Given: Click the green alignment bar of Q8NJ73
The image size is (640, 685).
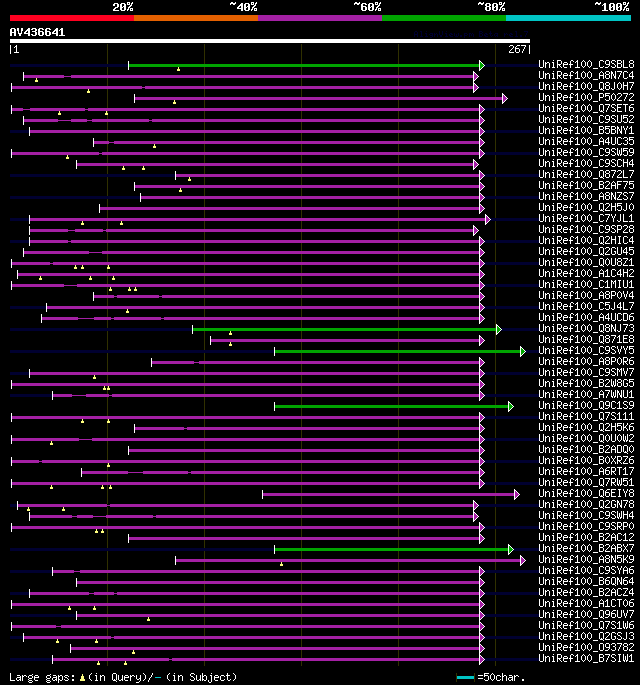Looking at the screenshot, I should click(345, 329).
